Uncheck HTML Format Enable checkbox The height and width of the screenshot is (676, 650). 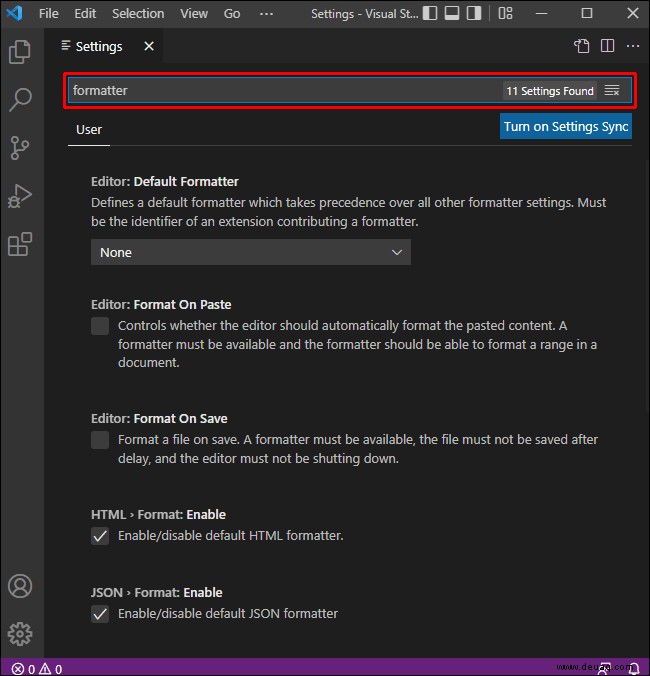click(x=100, y=536)
